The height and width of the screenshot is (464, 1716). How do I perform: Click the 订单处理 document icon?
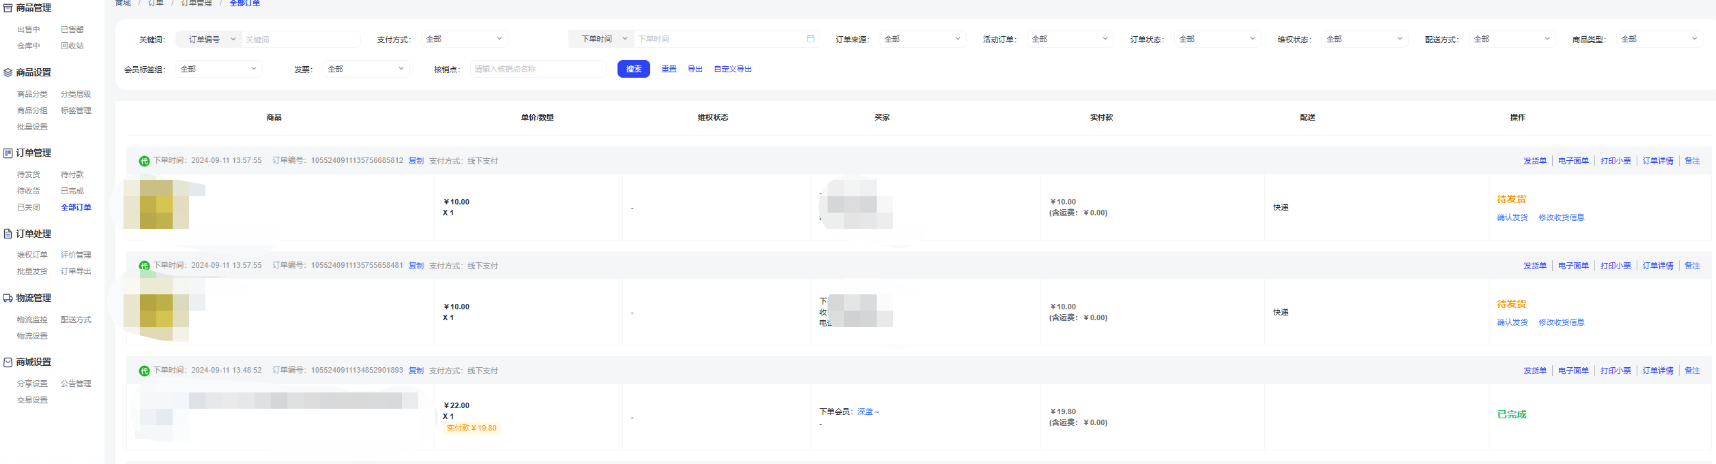pyautogui.click(x=8, y=234)
